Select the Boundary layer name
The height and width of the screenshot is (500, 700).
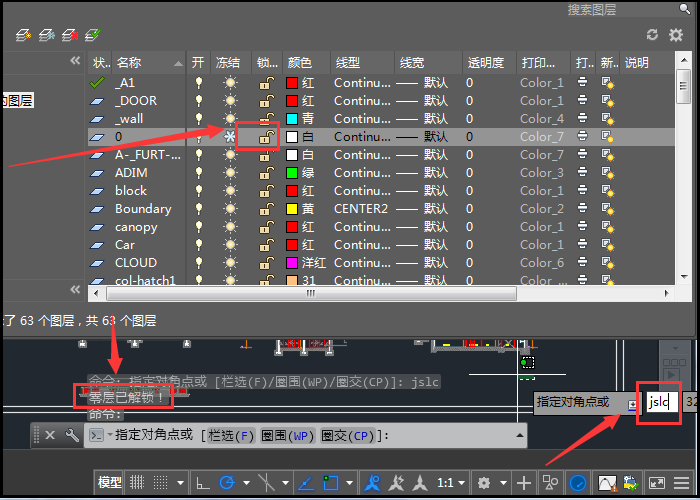click(x=143, y=209)
